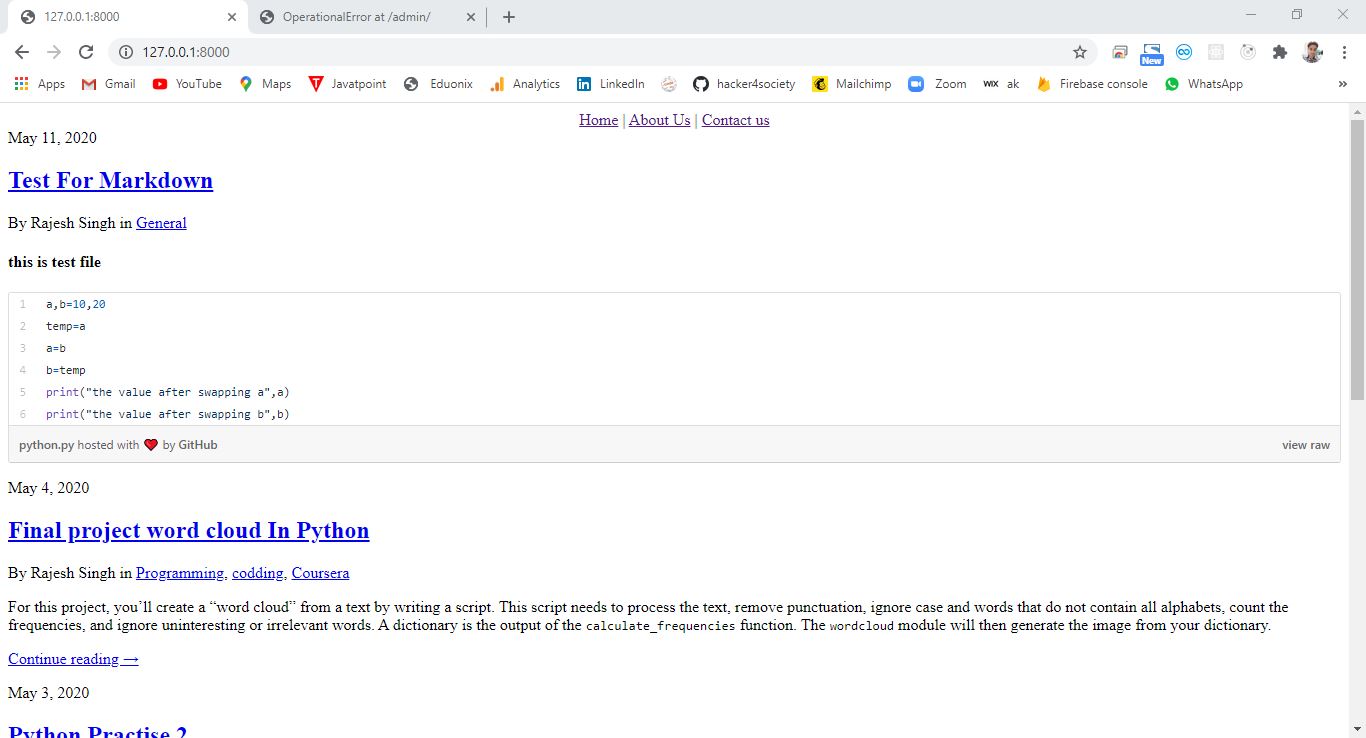Viewport: 1366px width, 738px height.
Task: Click the address bar showing 127.0.0.1:8000
Action: point(600,52)
